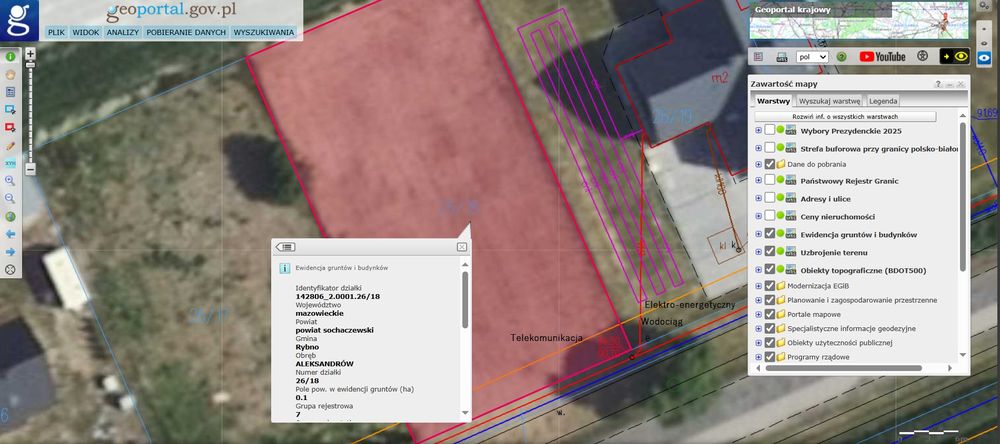The image size is (1000, 444).
Task: Open the 'pol' language dropdown
Action: click(812, 57)
